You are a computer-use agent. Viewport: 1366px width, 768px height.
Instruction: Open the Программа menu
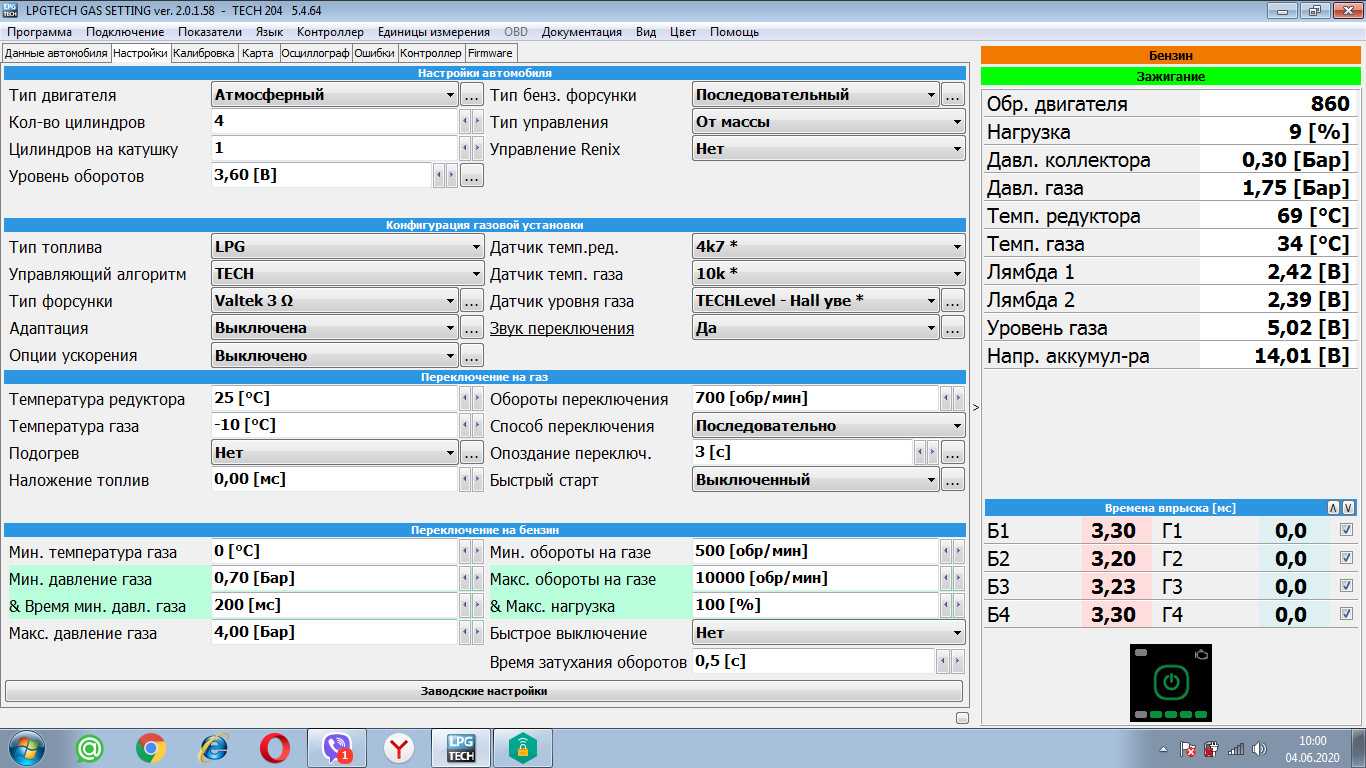(39, 32)
